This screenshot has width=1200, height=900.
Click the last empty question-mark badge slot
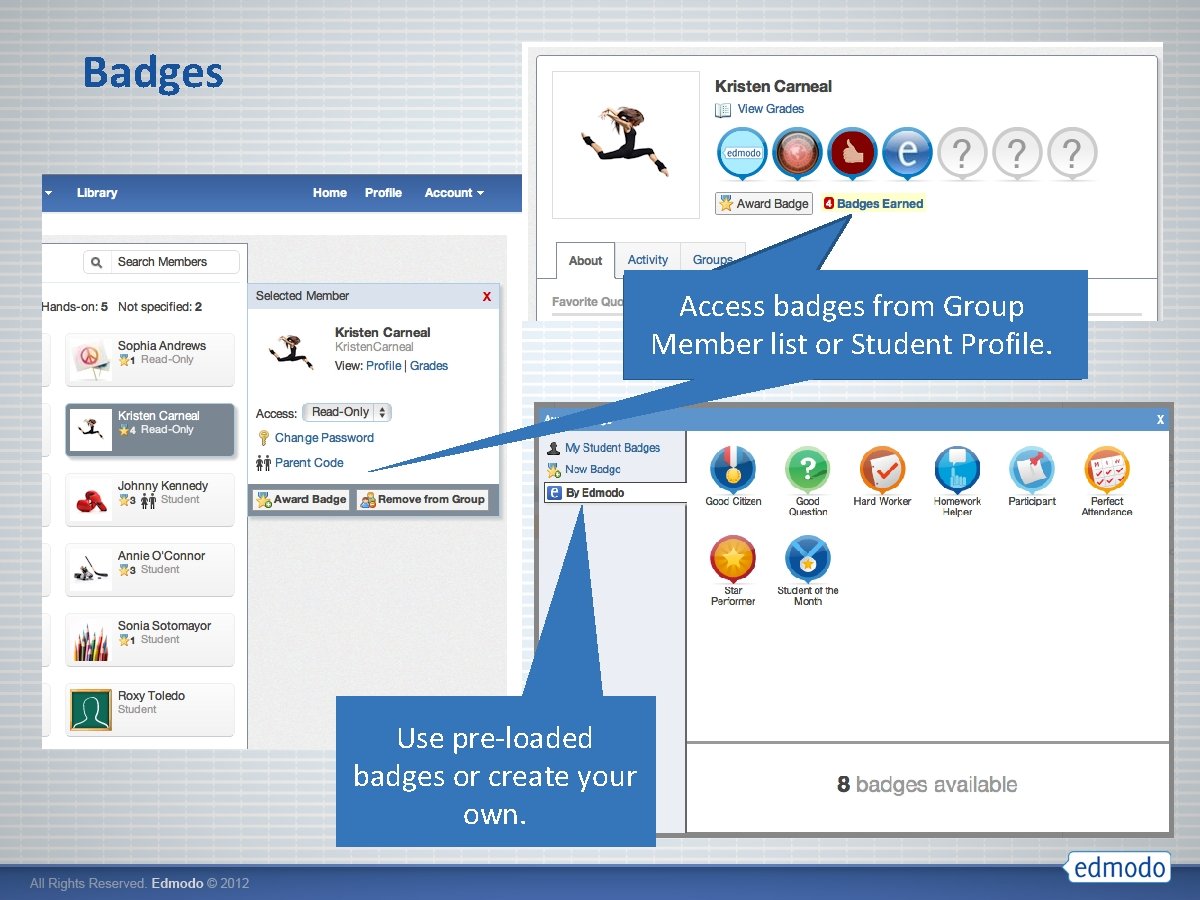(x=1071, y=154)
